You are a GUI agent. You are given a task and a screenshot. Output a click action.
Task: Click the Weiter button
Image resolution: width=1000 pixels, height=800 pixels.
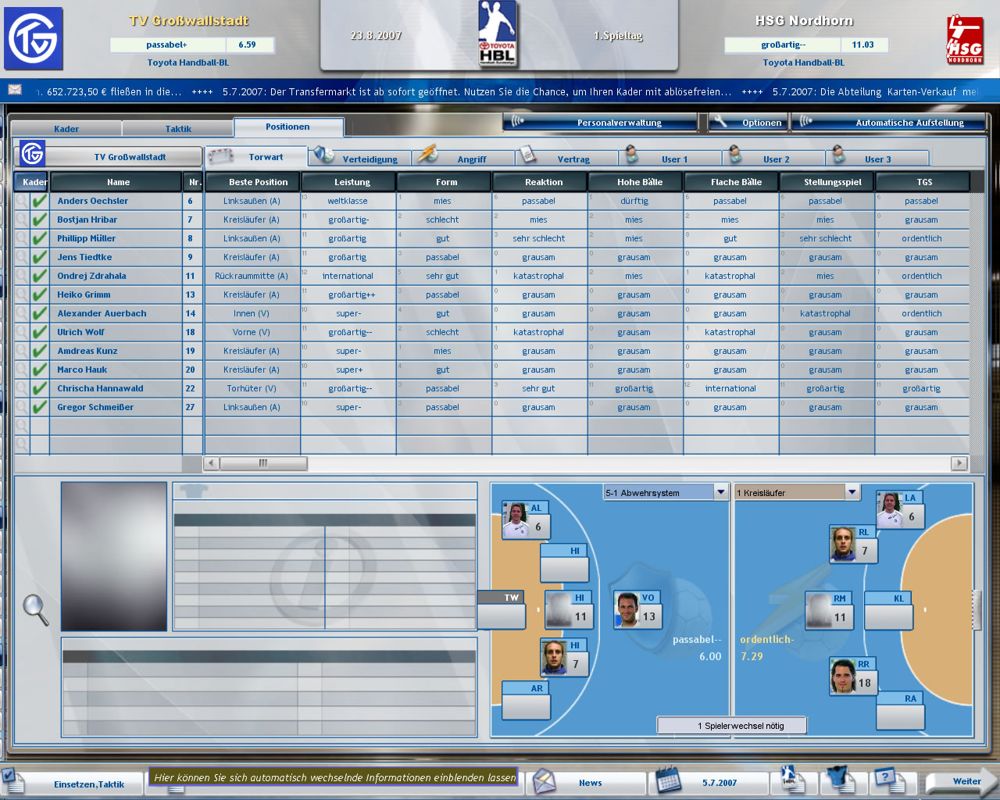960,781
